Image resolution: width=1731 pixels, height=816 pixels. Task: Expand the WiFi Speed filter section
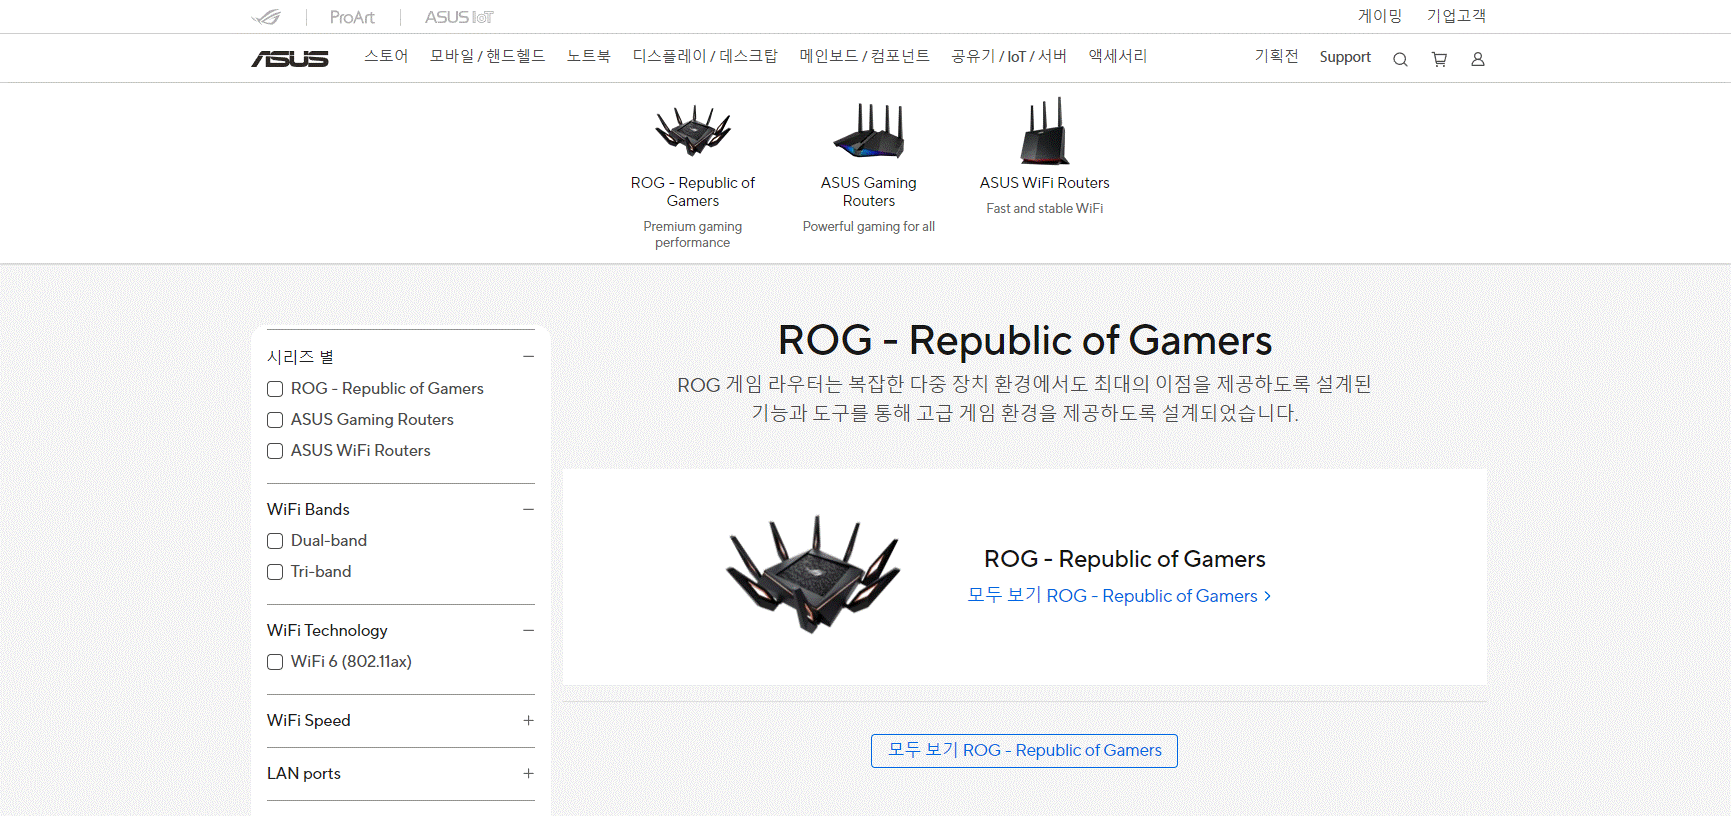point(528,721)
